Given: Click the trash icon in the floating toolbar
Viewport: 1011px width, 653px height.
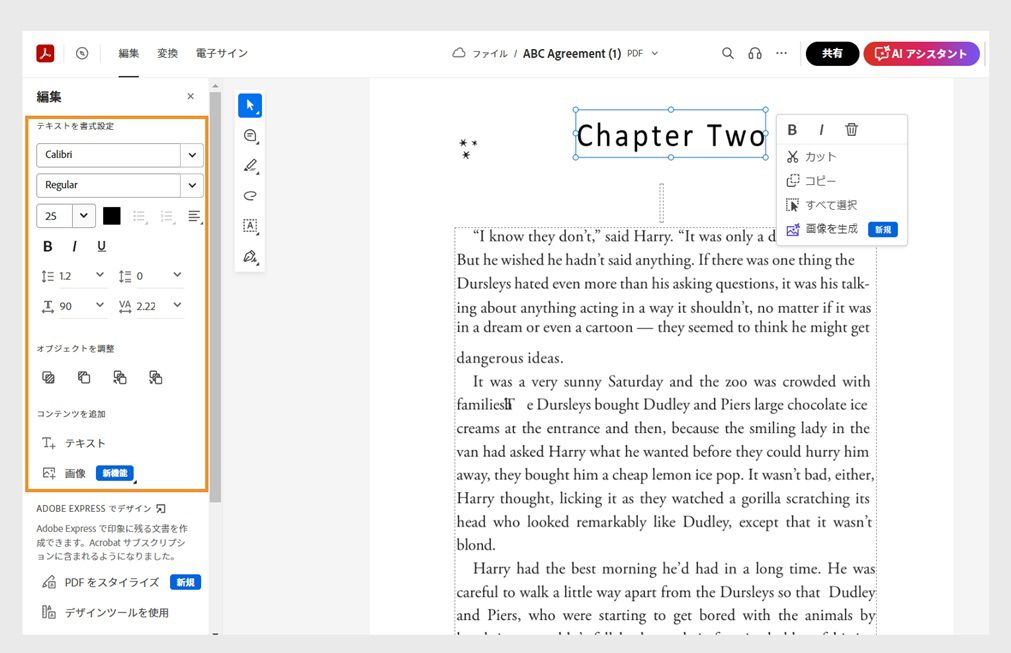Looking at the screenshot, I should [851, 129].
